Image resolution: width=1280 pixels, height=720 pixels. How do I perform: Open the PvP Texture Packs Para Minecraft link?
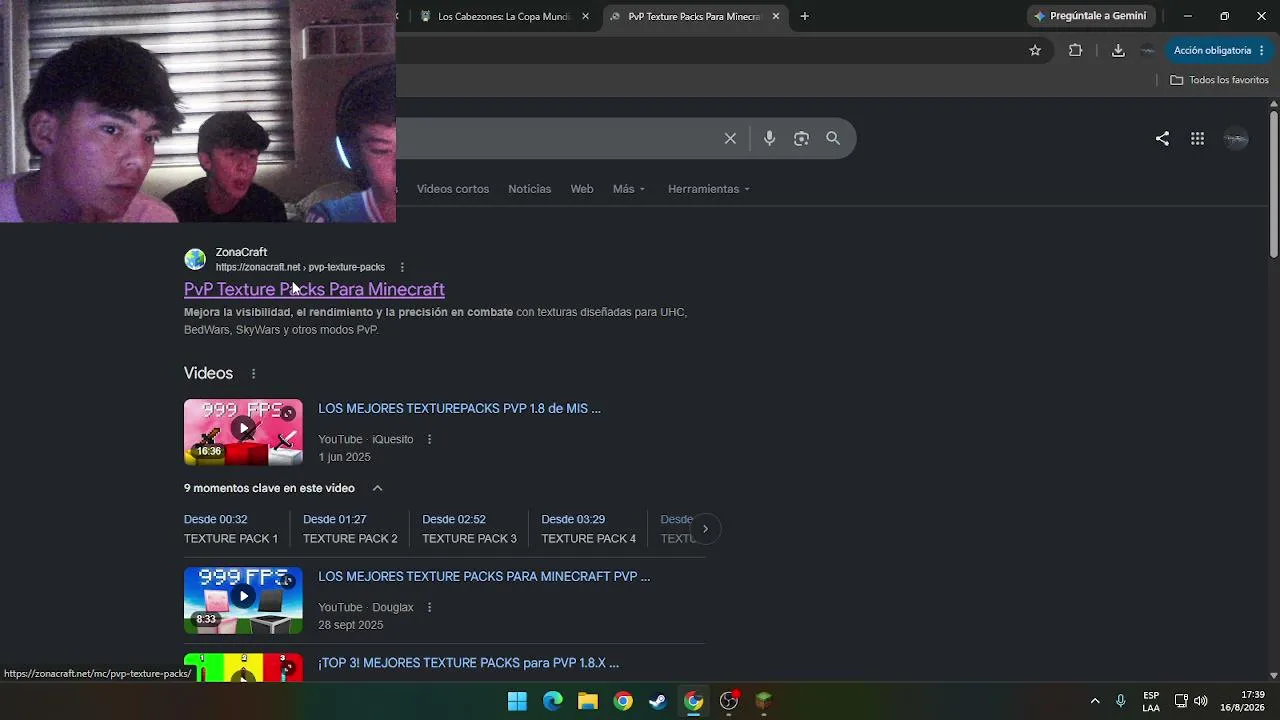point(314,289)
